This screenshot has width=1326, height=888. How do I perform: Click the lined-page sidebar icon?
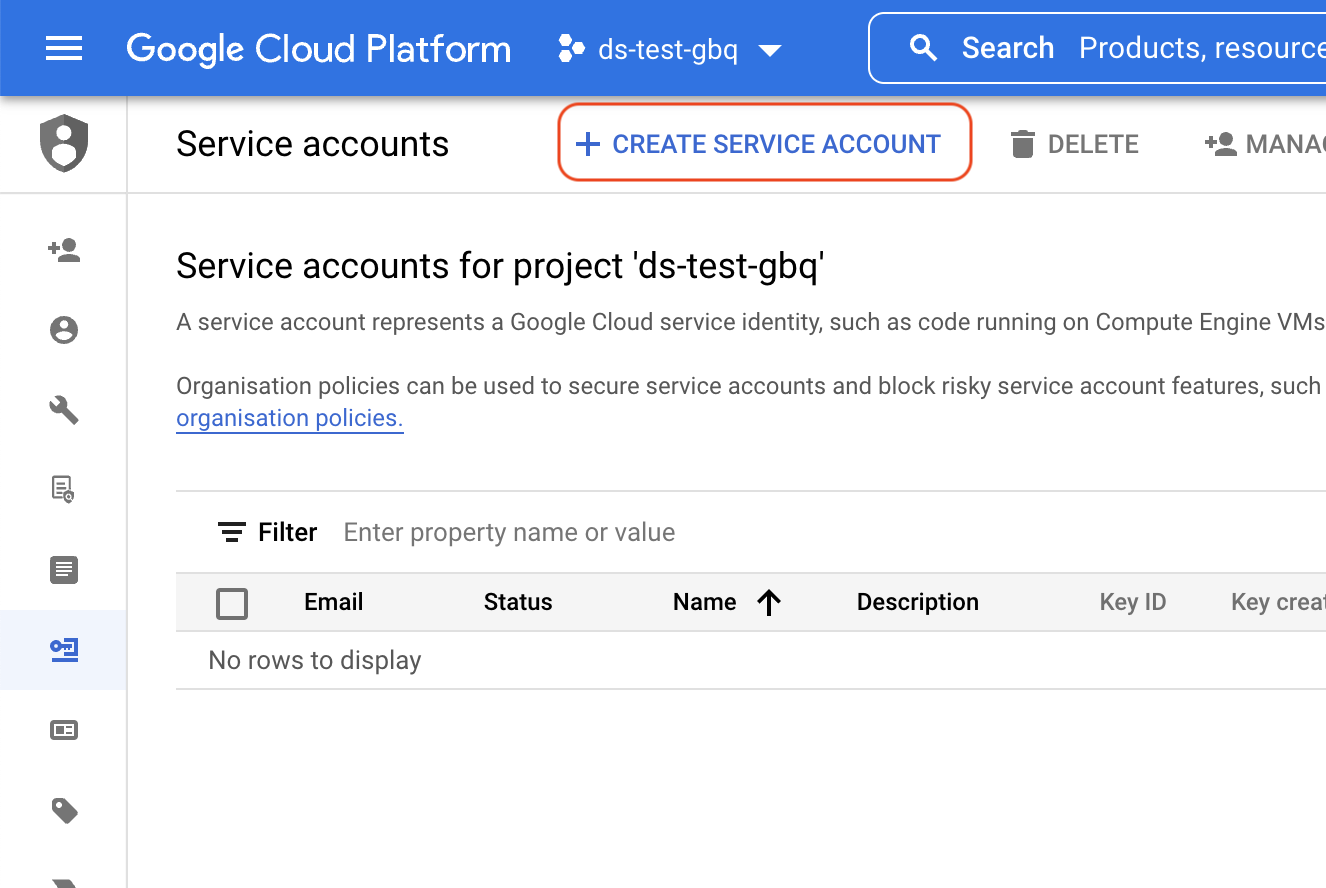(x=64, y=570)
